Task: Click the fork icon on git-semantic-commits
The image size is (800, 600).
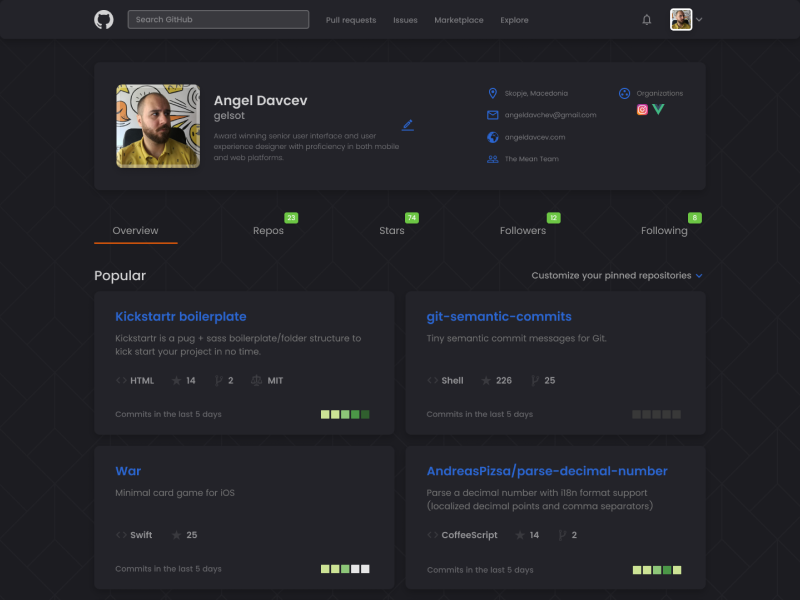Action: [x=533, y=380]
